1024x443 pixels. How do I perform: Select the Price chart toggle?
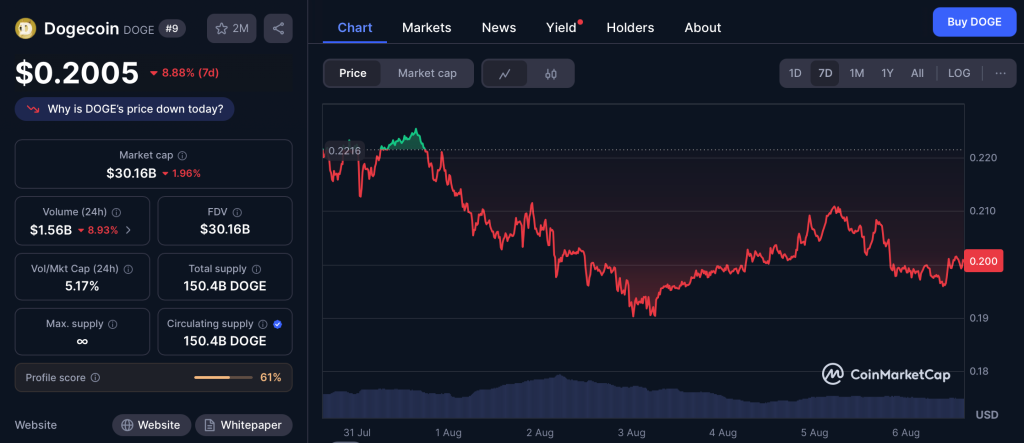pyautogui.click(x=353, y=73)
